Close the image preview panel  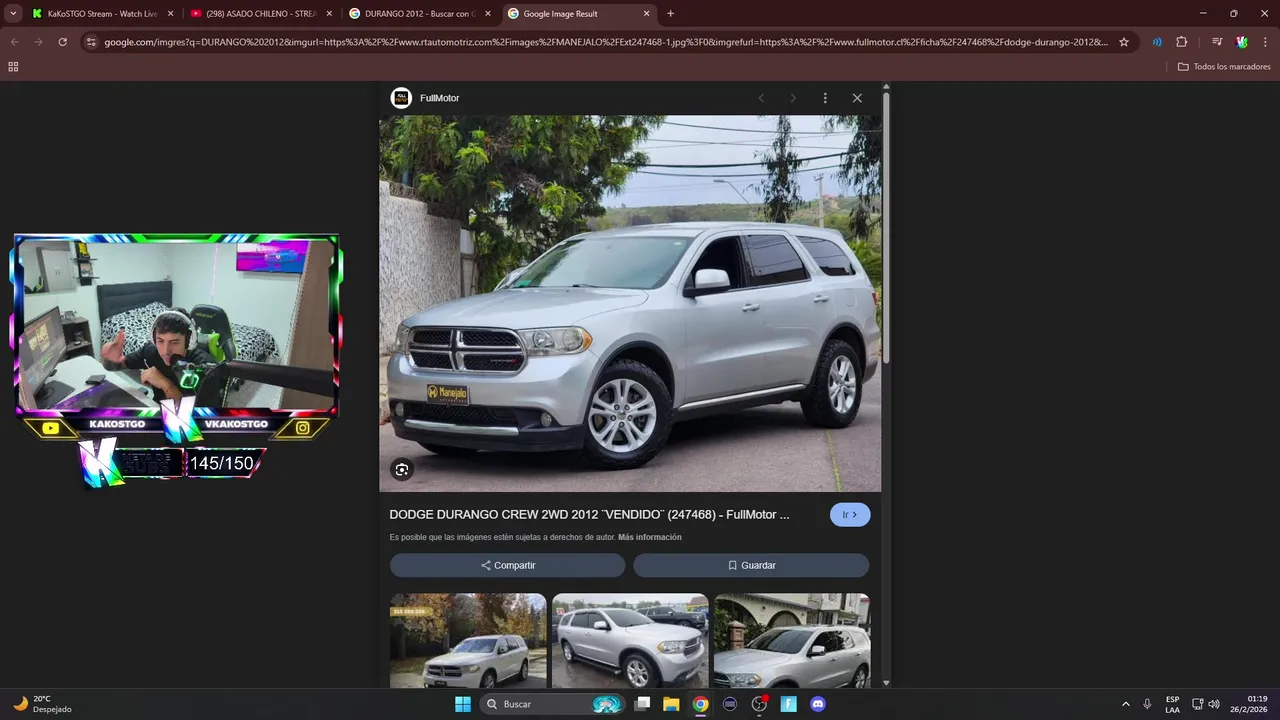857,98
